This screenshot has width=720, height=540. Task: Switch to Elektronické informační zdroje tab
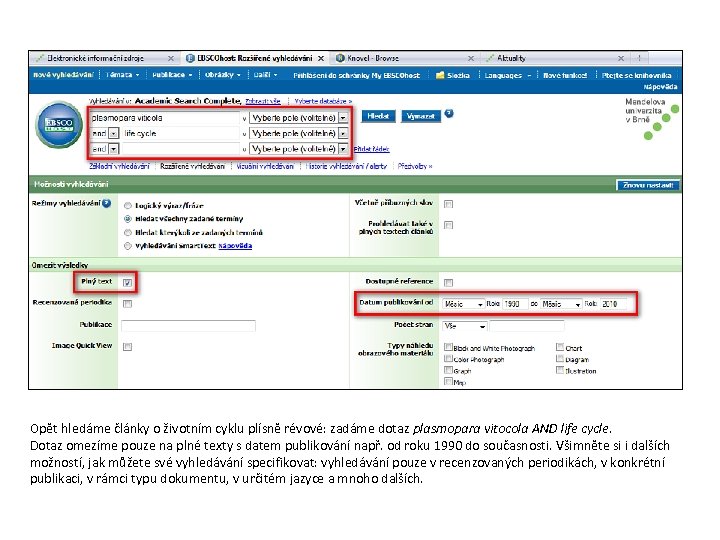pos(96,58)
